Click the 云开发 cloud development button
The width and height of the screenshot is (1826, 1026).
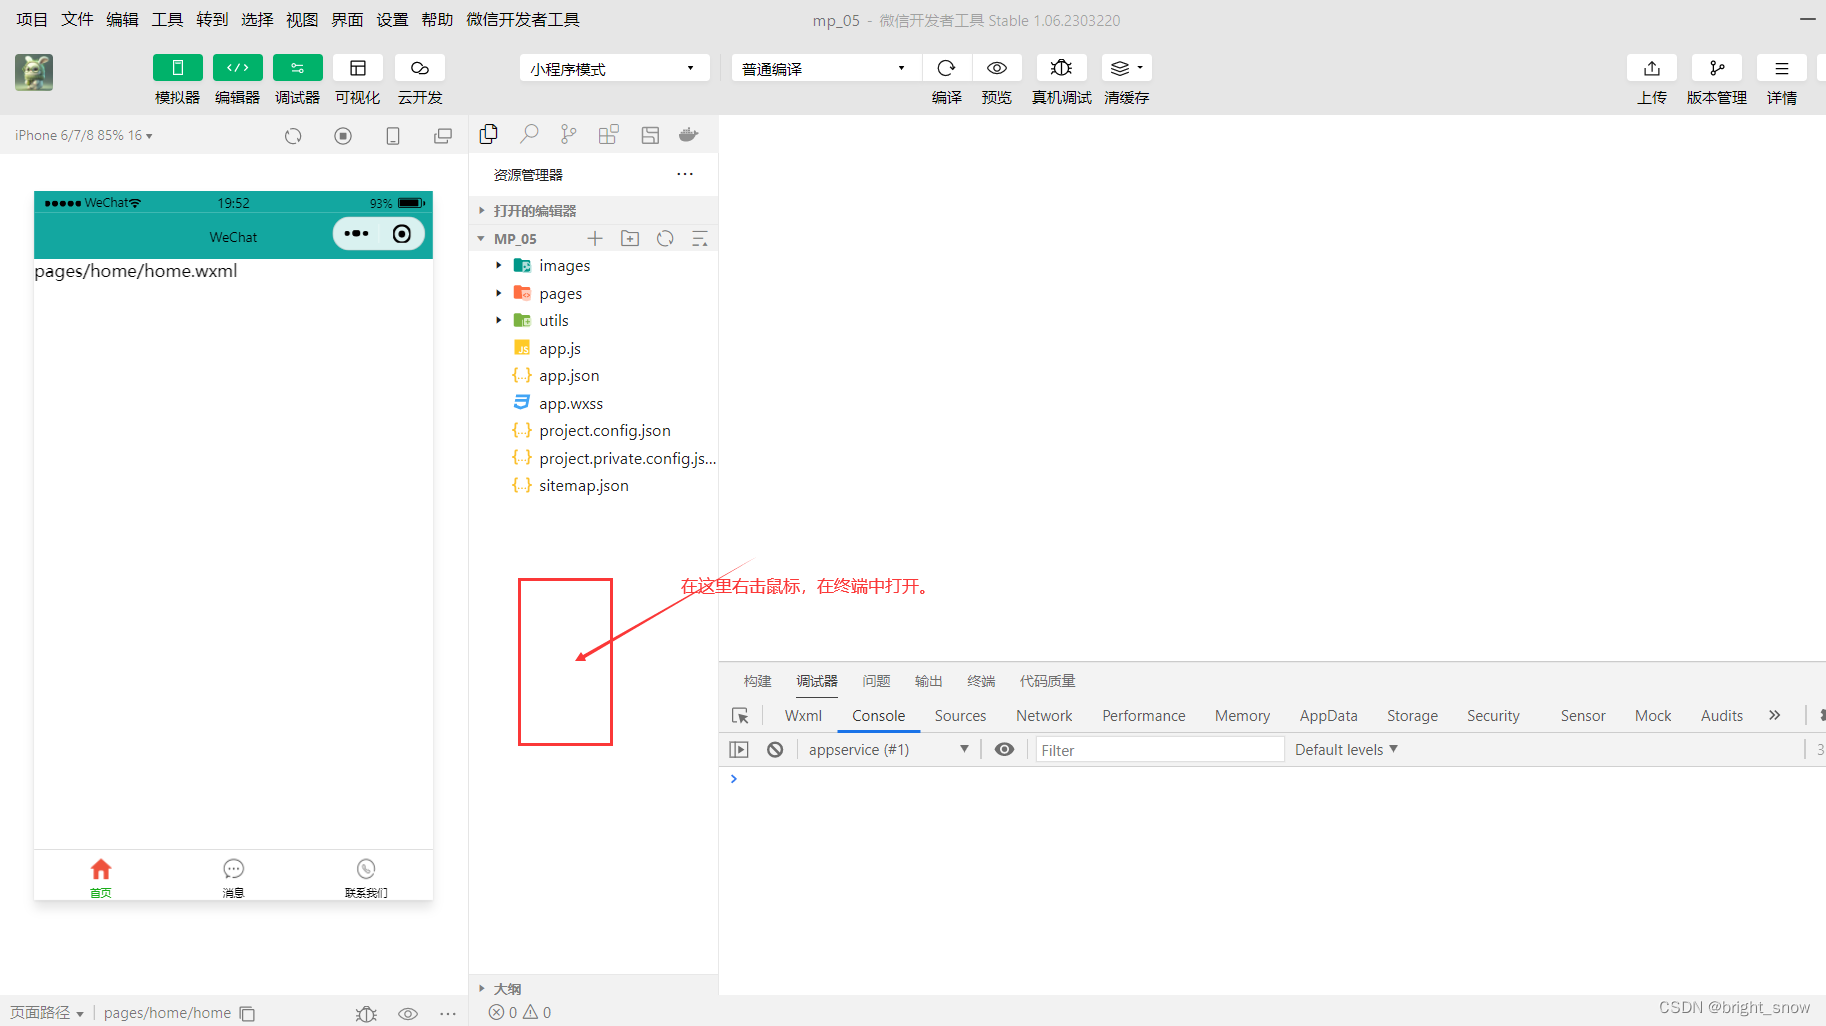click(419, 67)
